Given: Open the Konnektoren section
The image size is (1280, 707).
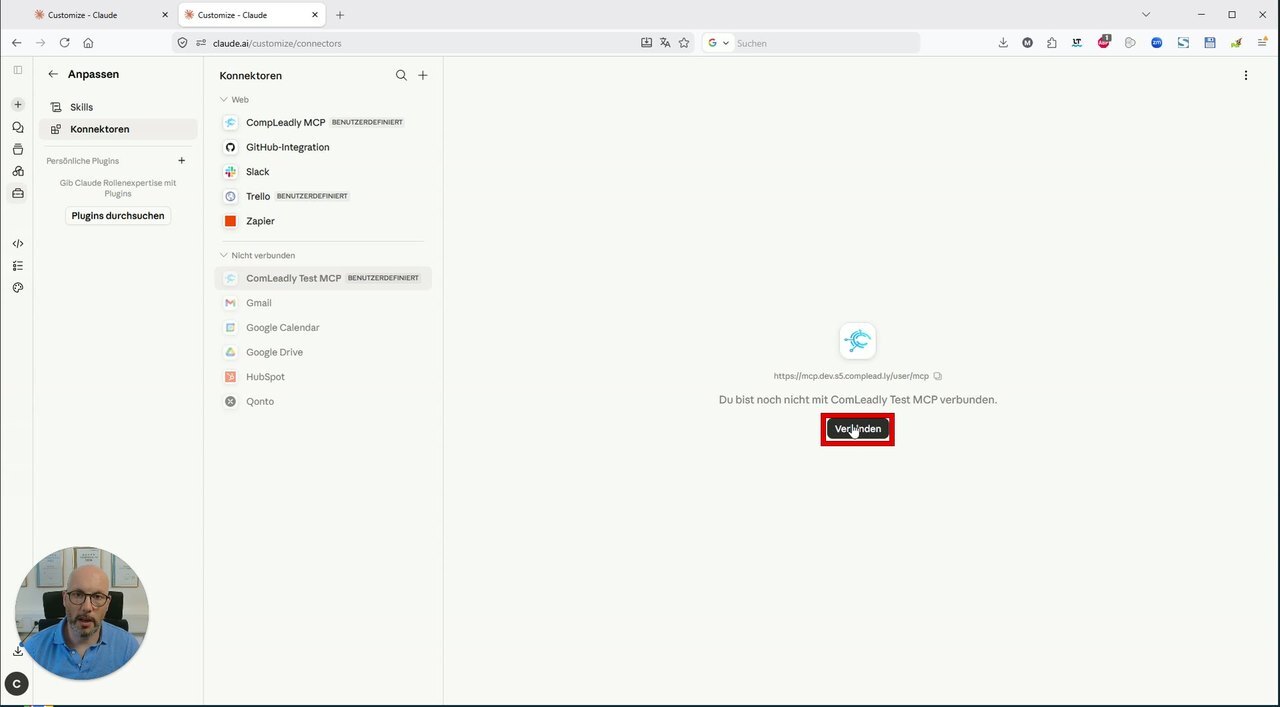Looking at the screenshot, I should [118, 129].
